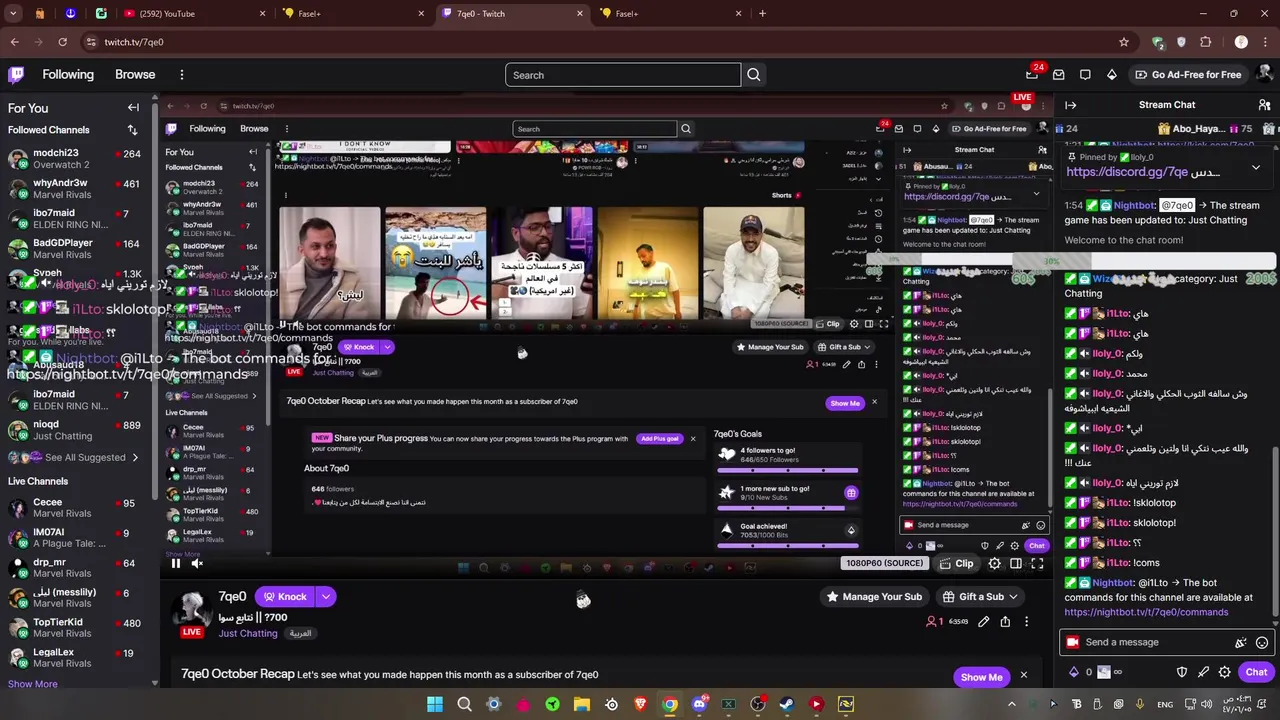Click the Twitch logo home icon
This screenshot has height=720, width=1280.
coord(16,75)
